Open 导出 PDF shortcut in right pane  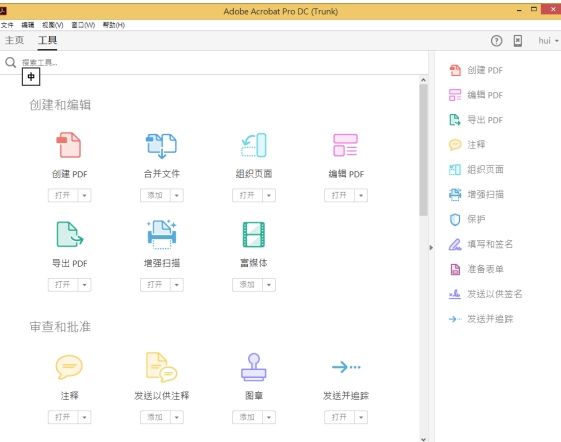pos(476,120)
